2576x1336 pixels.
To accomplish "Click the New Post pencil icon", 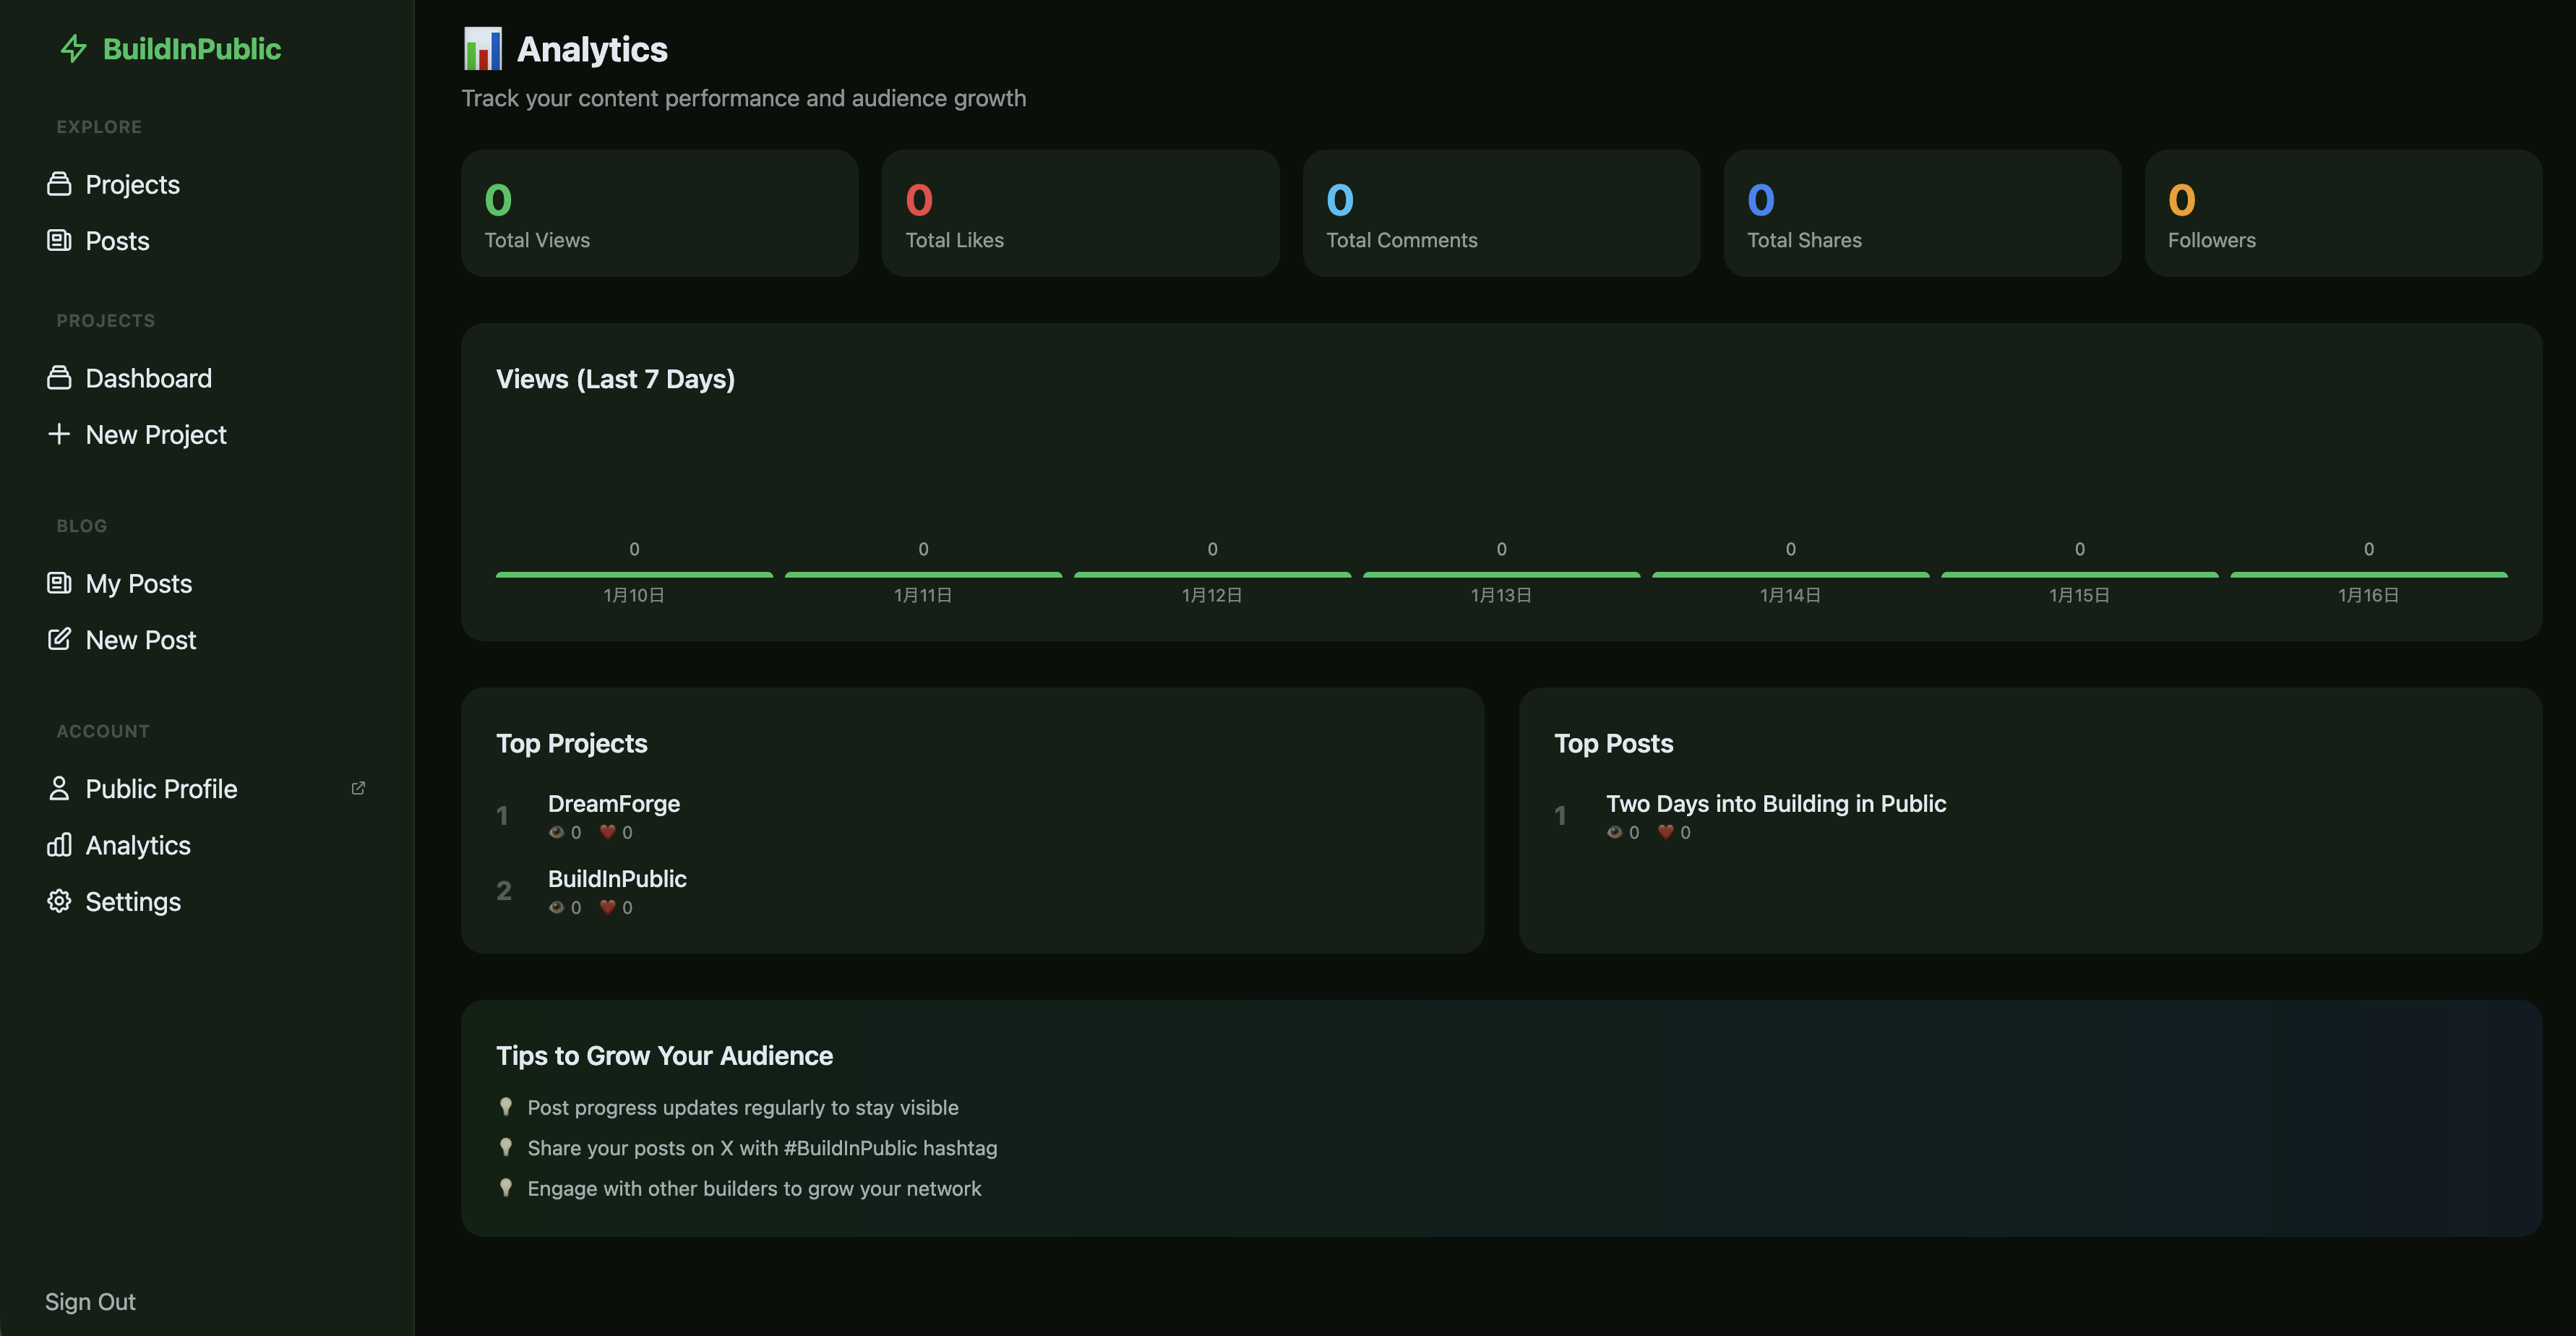I will tap(59, 639).
